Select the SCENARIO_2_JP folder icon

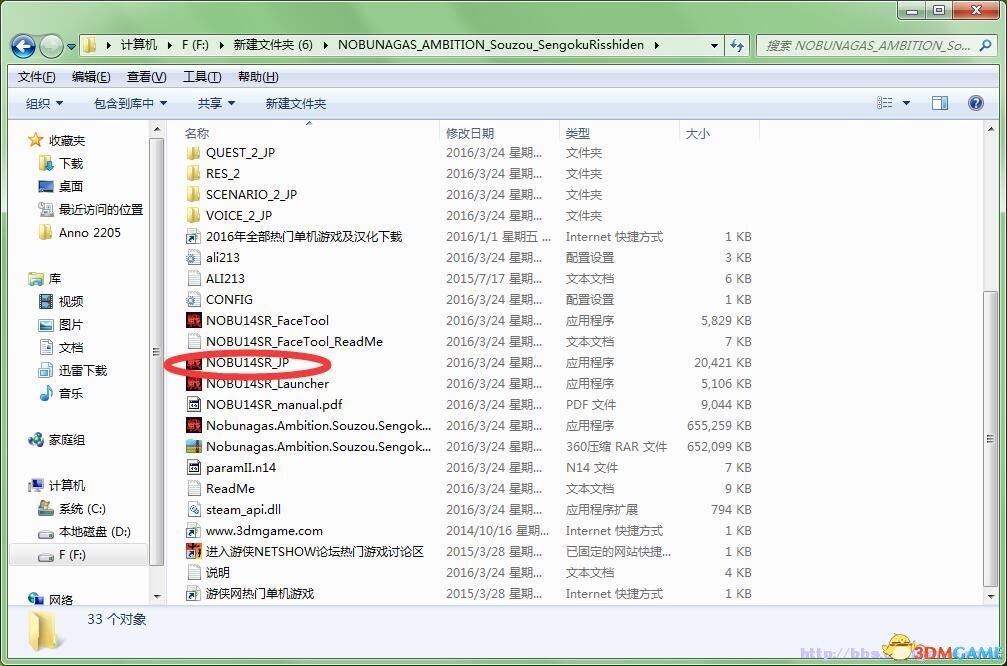point(193,195)
